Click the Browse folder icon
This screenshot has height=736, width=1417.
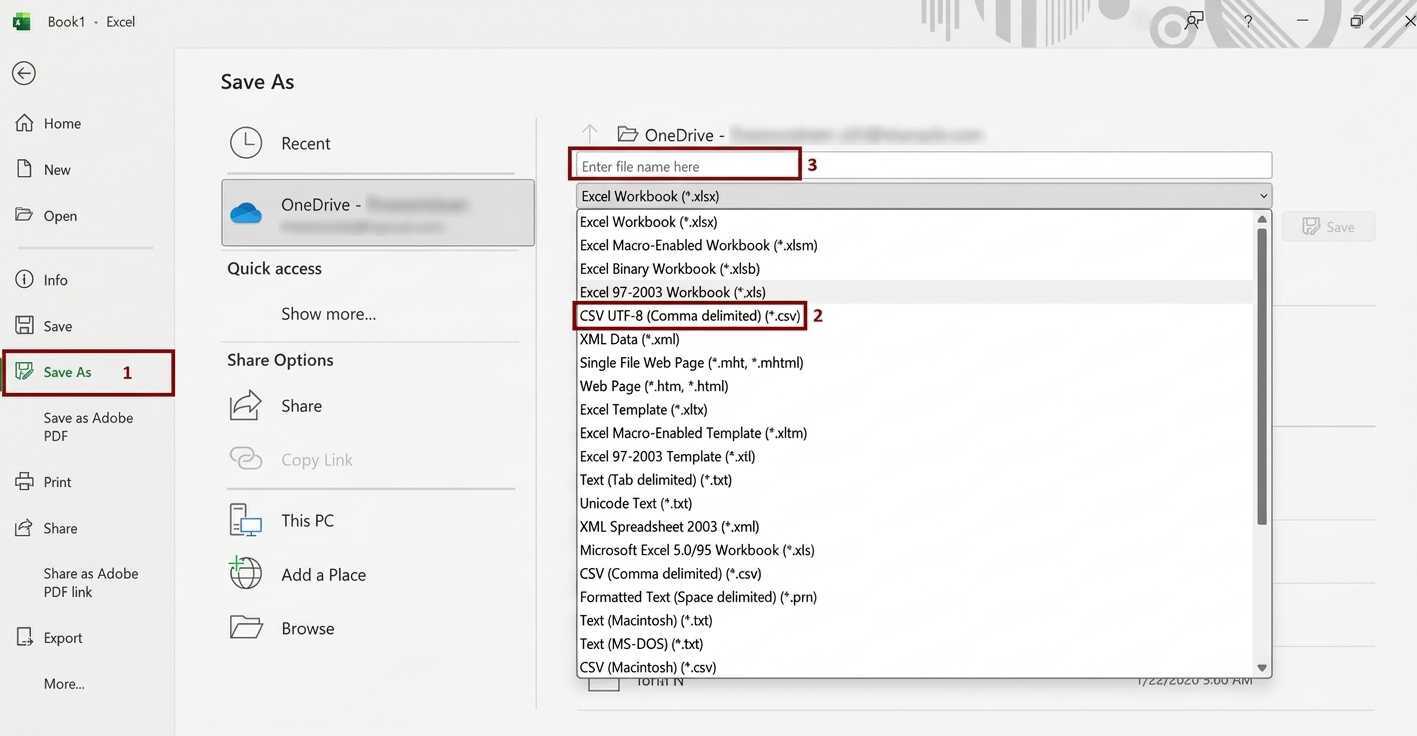pyautogui.click(x=246, y=628)
